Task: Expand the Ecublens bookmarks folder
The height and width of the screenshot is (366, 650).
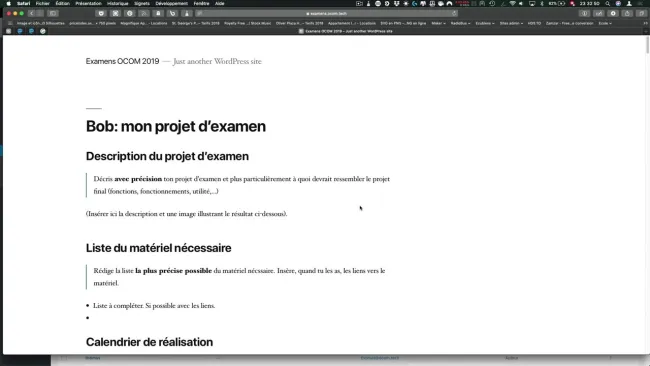Action: [485, 23]
